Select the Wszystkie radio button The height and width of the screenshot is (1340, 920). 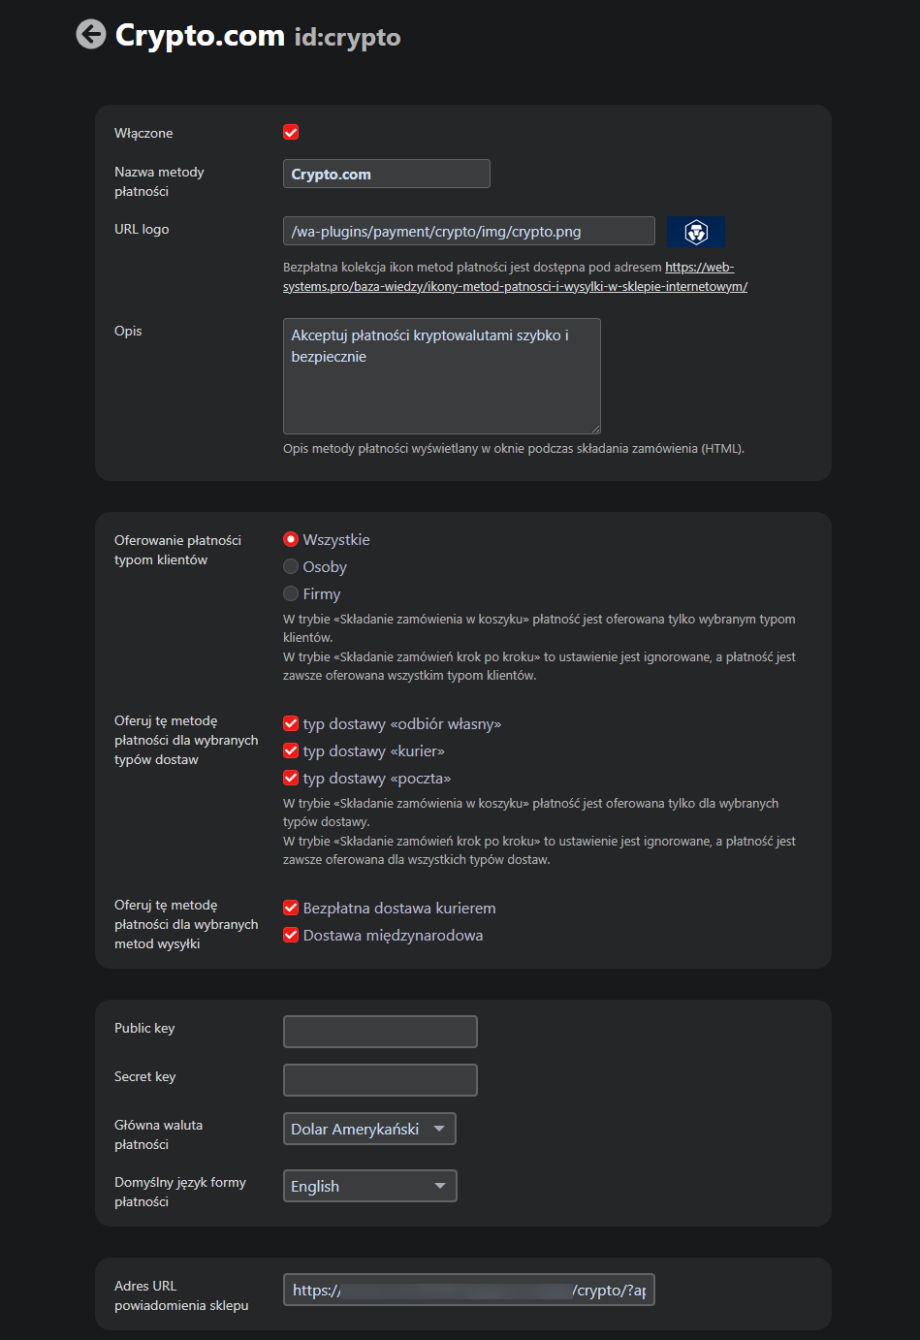click(291, 540)
